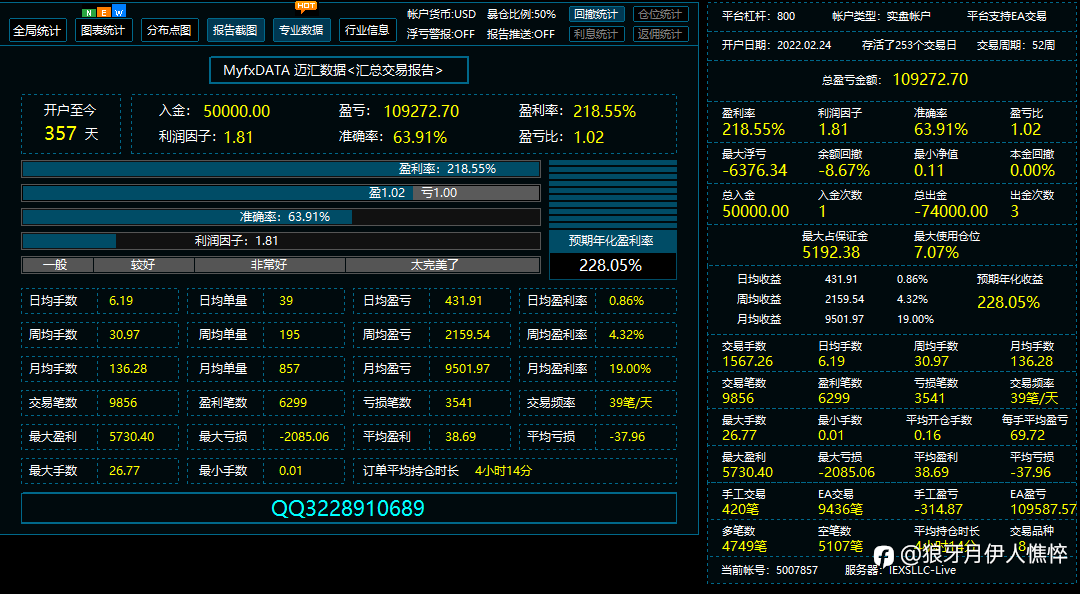Click the EA交易 9436笔 value
The width and height of the screenshot is (1080, 594).
click(840, 510)
